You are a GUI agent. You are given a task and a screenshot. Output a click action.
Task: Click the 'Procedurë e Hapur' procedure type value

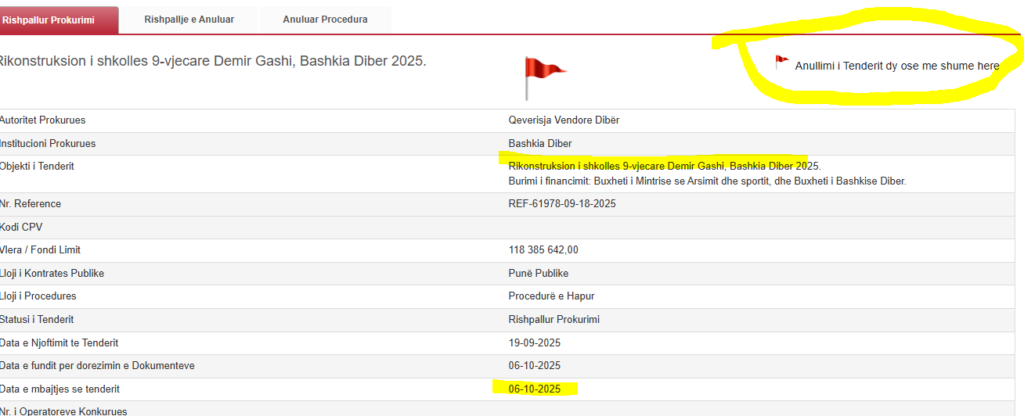[551, 296]
